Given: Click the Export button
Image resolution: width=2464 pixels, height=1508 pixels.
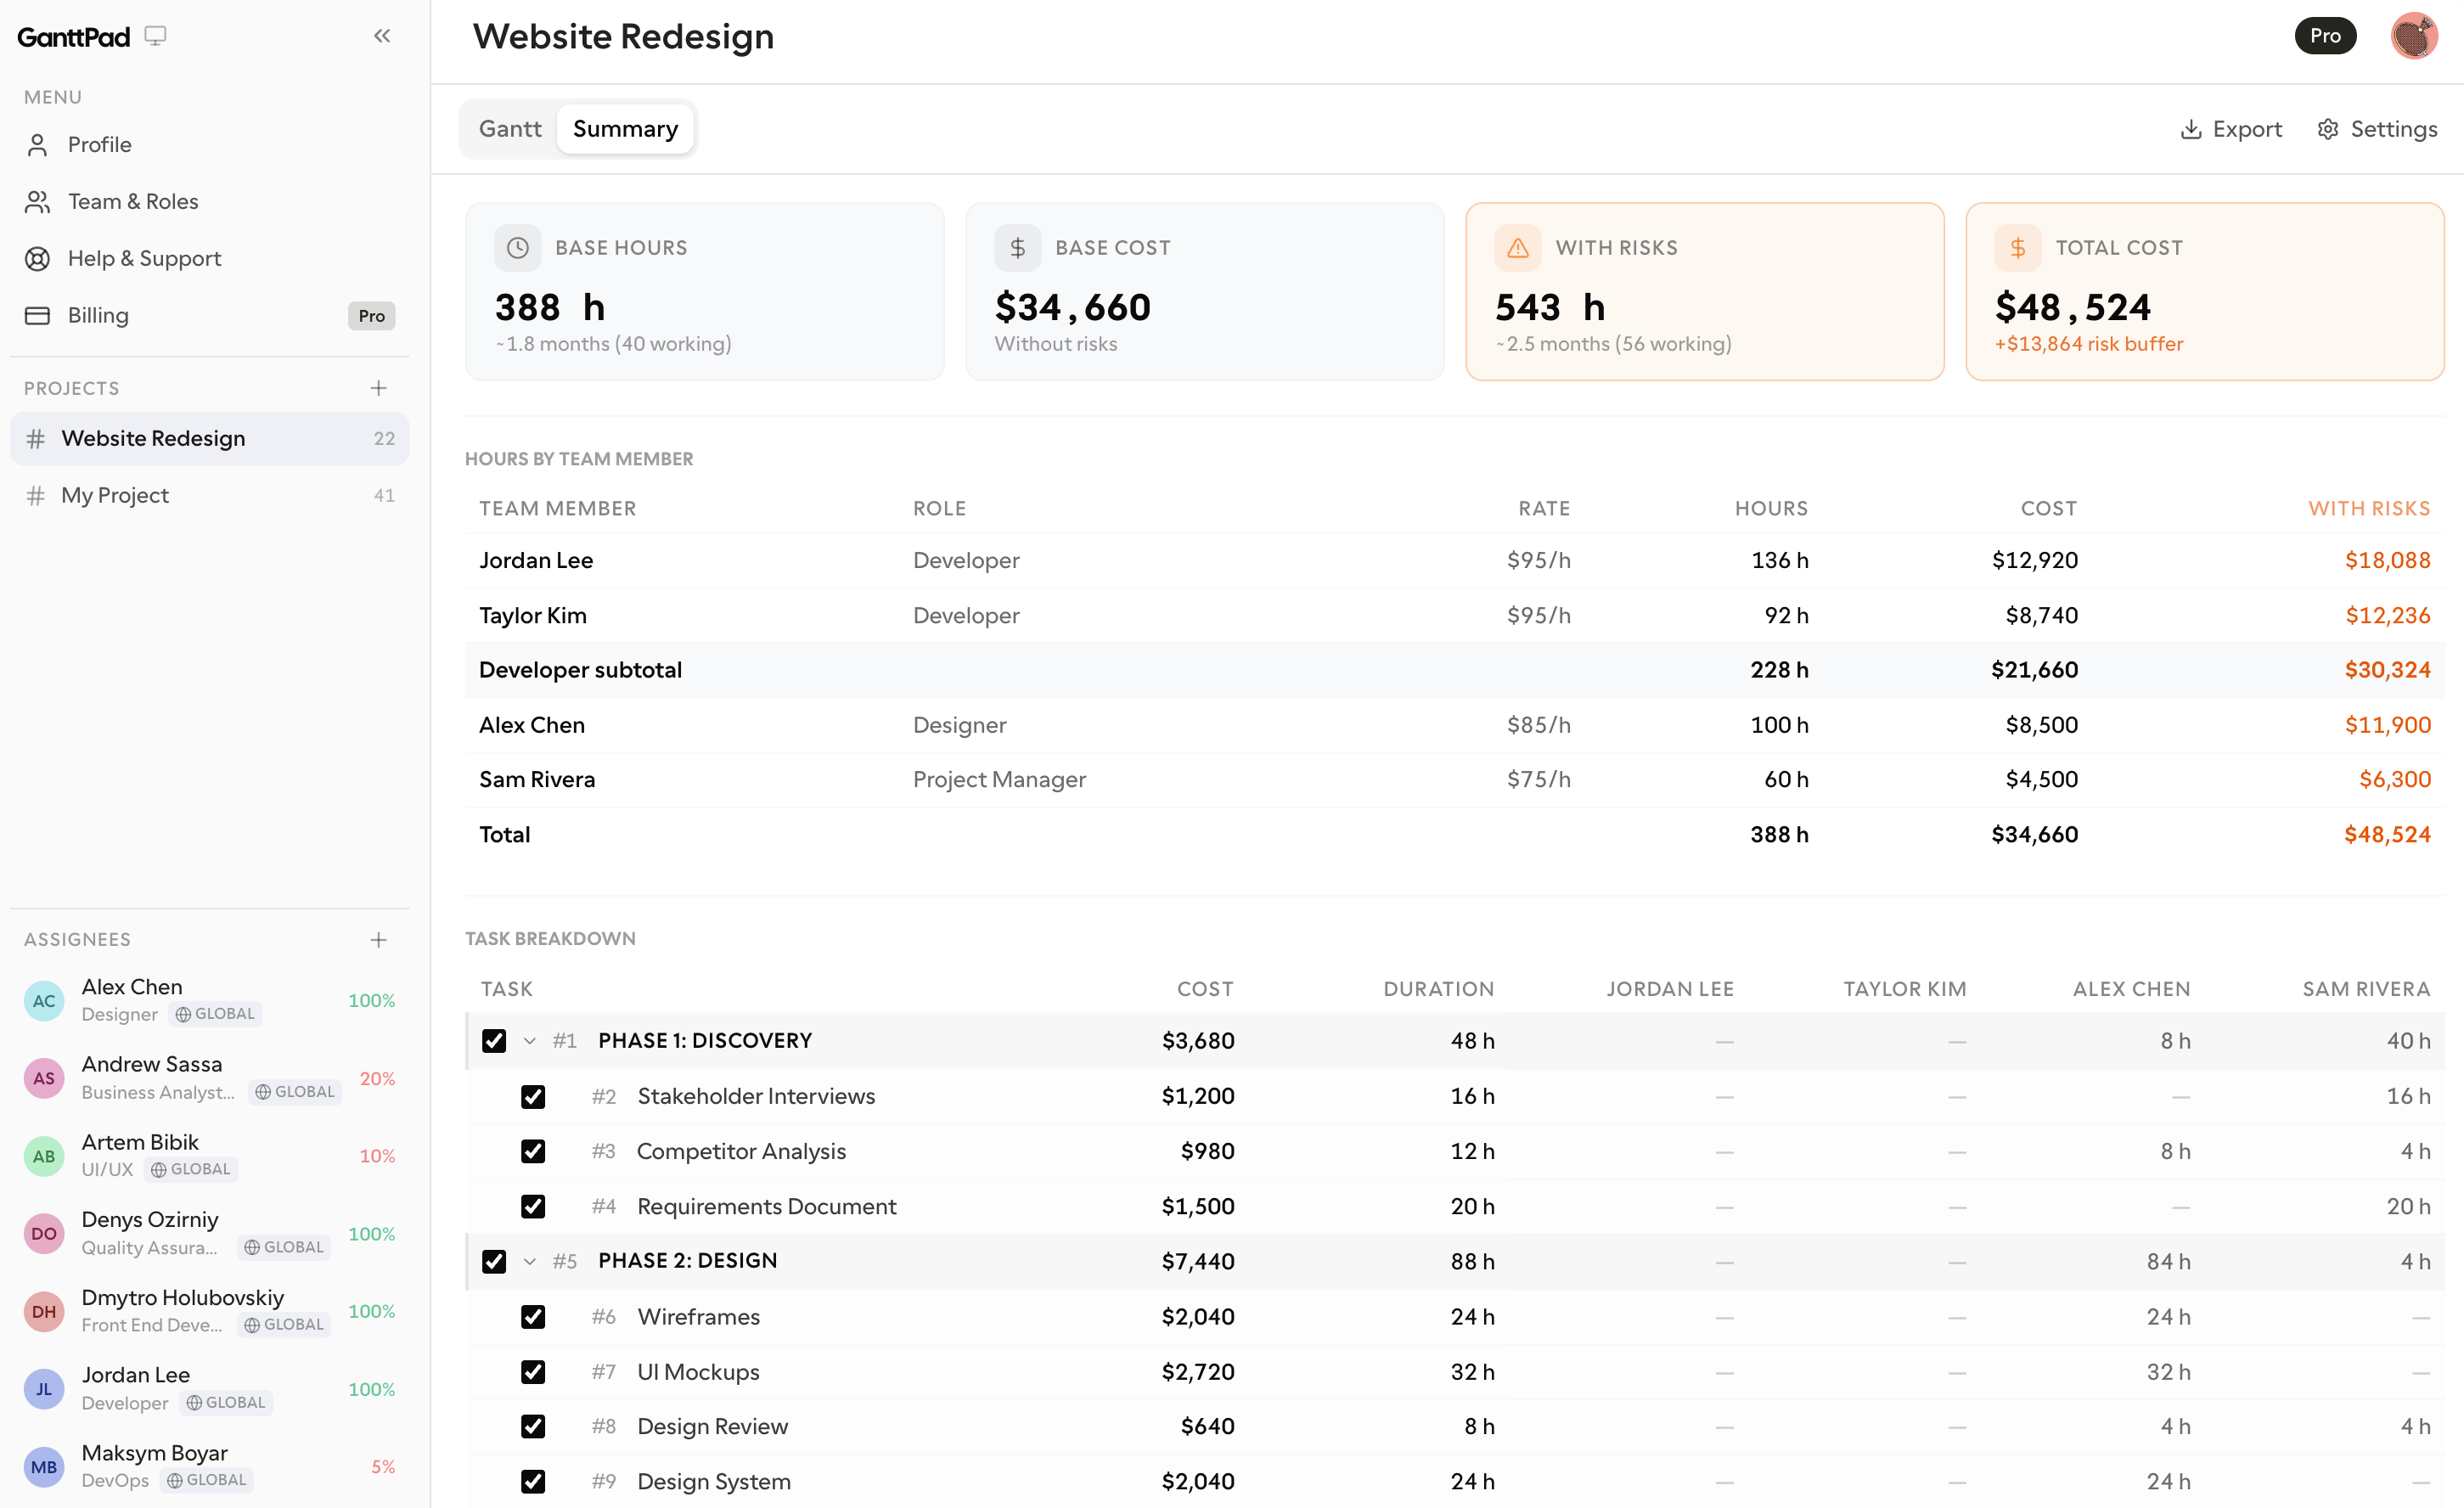Looking at the screenshot, I should click(x=2231, y=129).
